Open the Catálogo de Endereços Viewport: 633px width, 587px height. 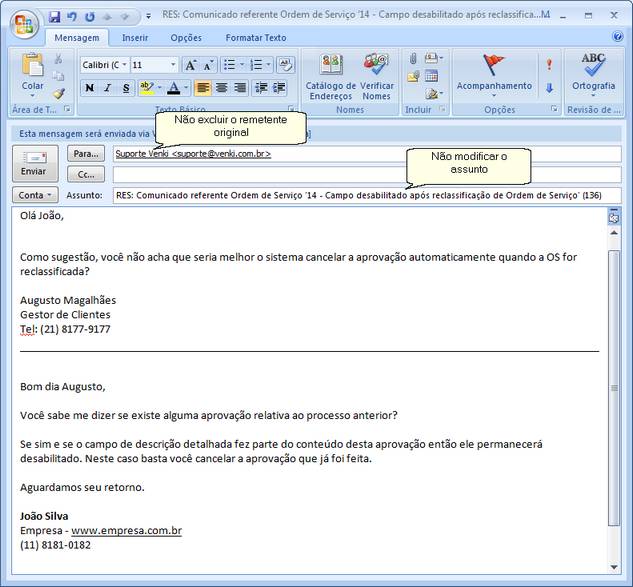point(331,77)
